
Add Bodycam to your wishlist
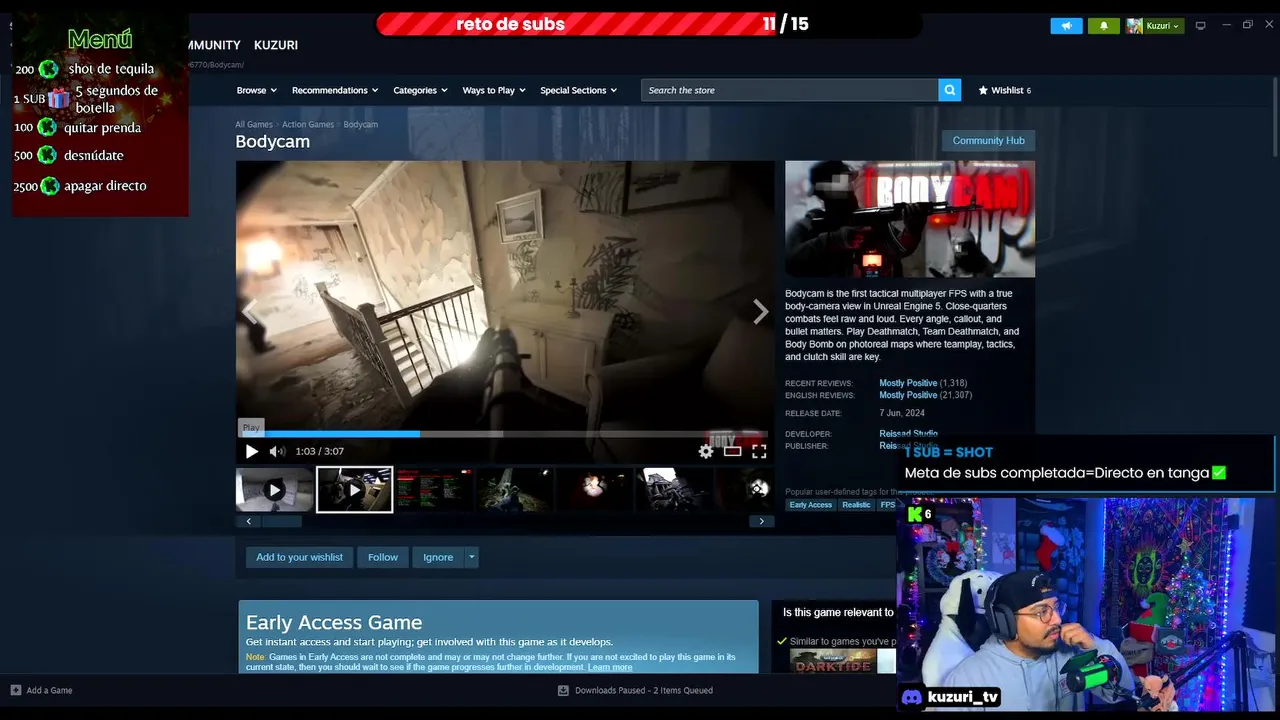[x=299, y=557]
